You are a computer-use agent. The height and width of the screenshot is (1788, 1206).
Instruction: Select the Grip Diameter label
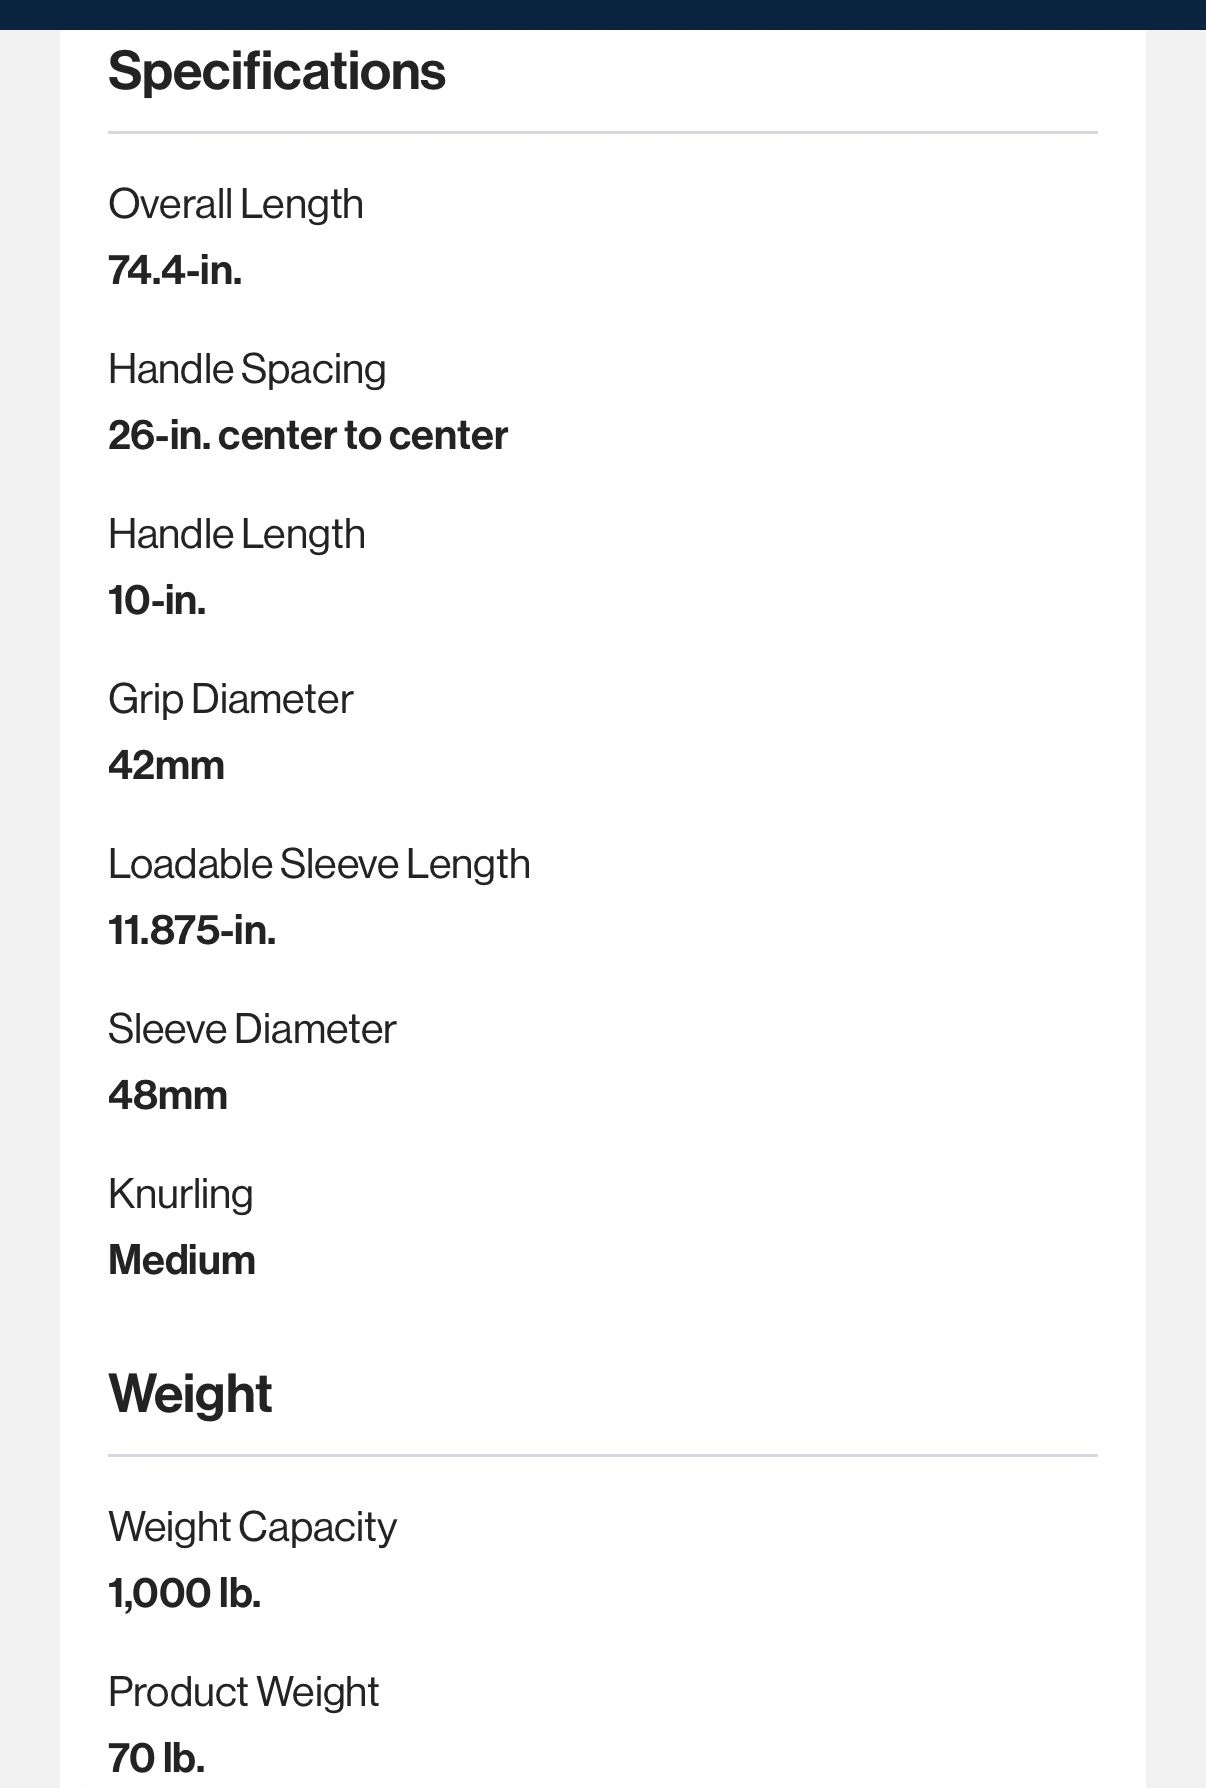tap(230, 699)
